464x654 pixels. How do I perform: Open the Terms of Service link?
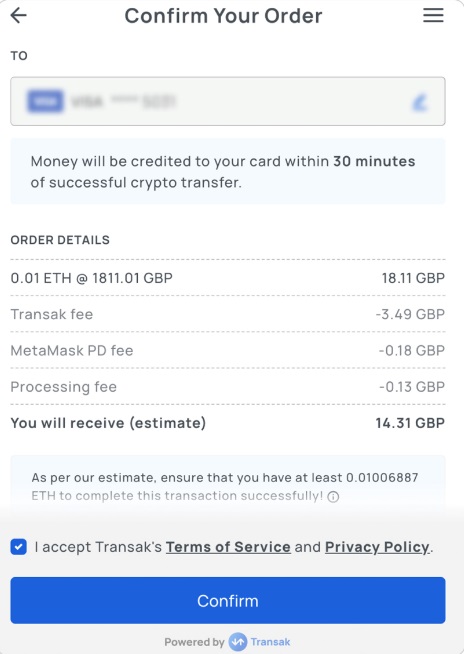[228, 547]
